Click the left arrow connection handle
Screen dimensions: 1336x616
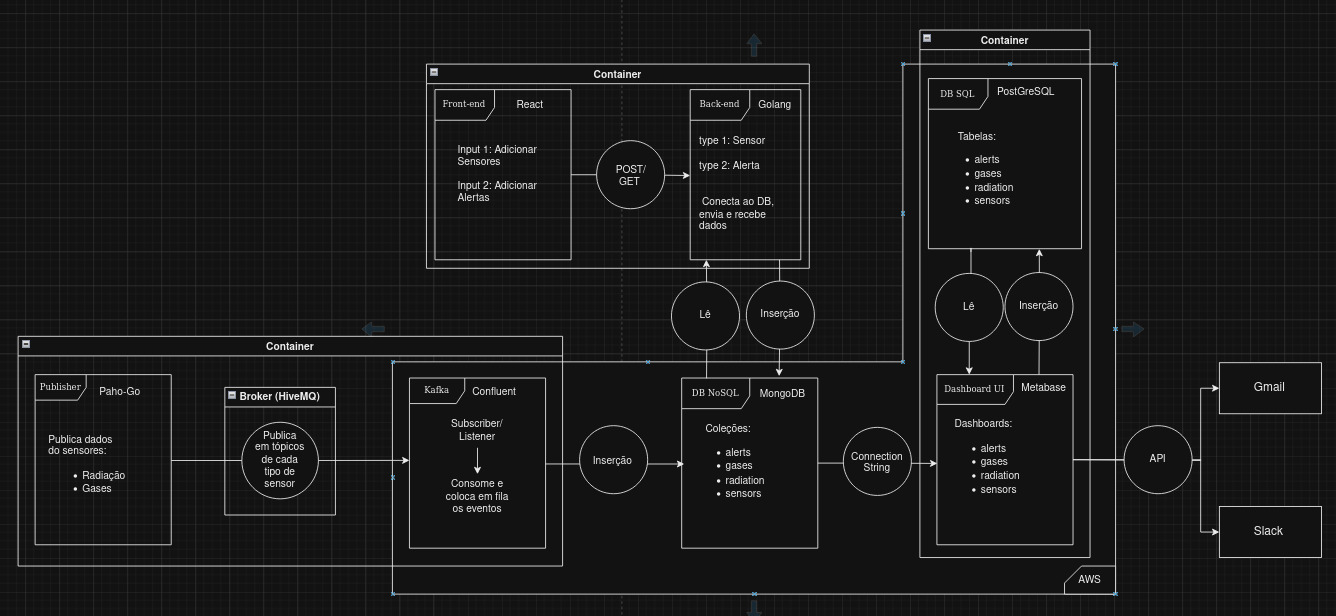coord(373,328)
